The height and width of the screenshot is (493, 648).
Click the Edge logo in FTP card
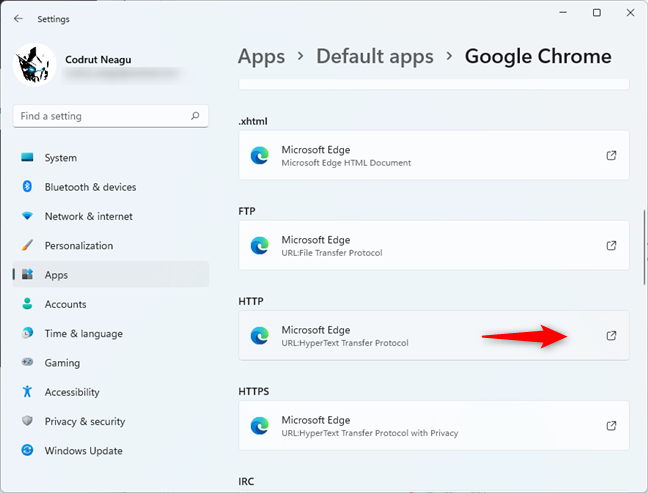pyautogui.click(x=260, y=245)
